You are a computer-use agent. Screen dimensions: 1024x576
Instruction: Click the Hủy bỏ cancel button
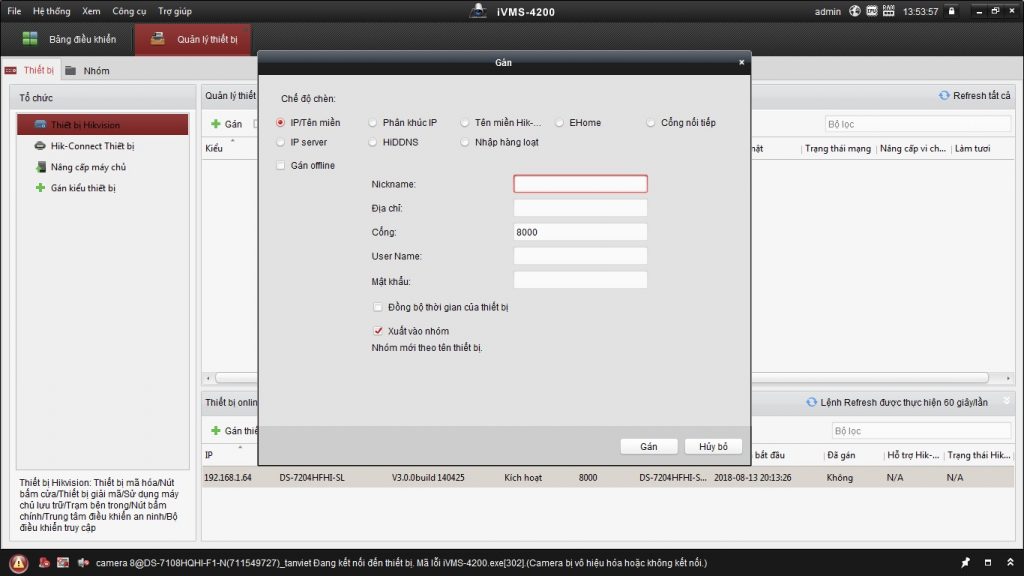coord(713,446)
